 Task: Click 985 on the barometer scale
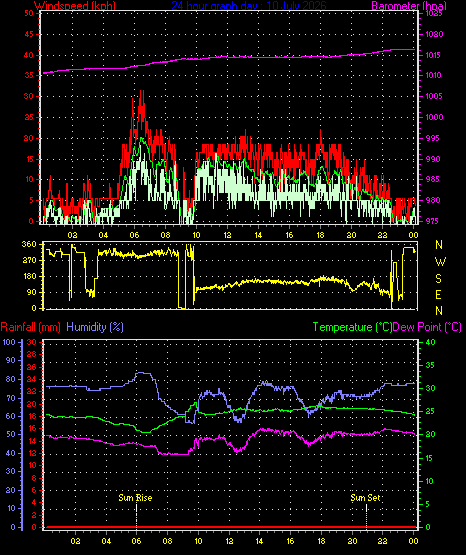[433, 179]
